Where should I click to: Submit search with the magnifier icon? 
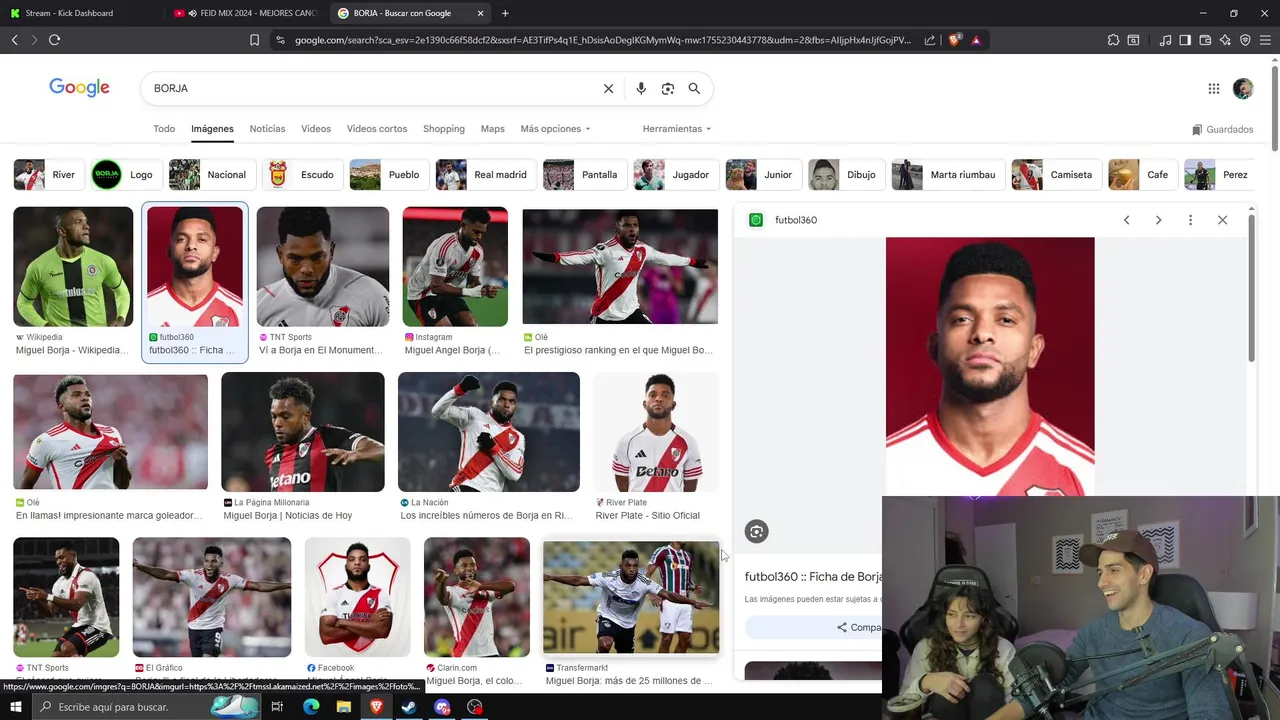694,88
